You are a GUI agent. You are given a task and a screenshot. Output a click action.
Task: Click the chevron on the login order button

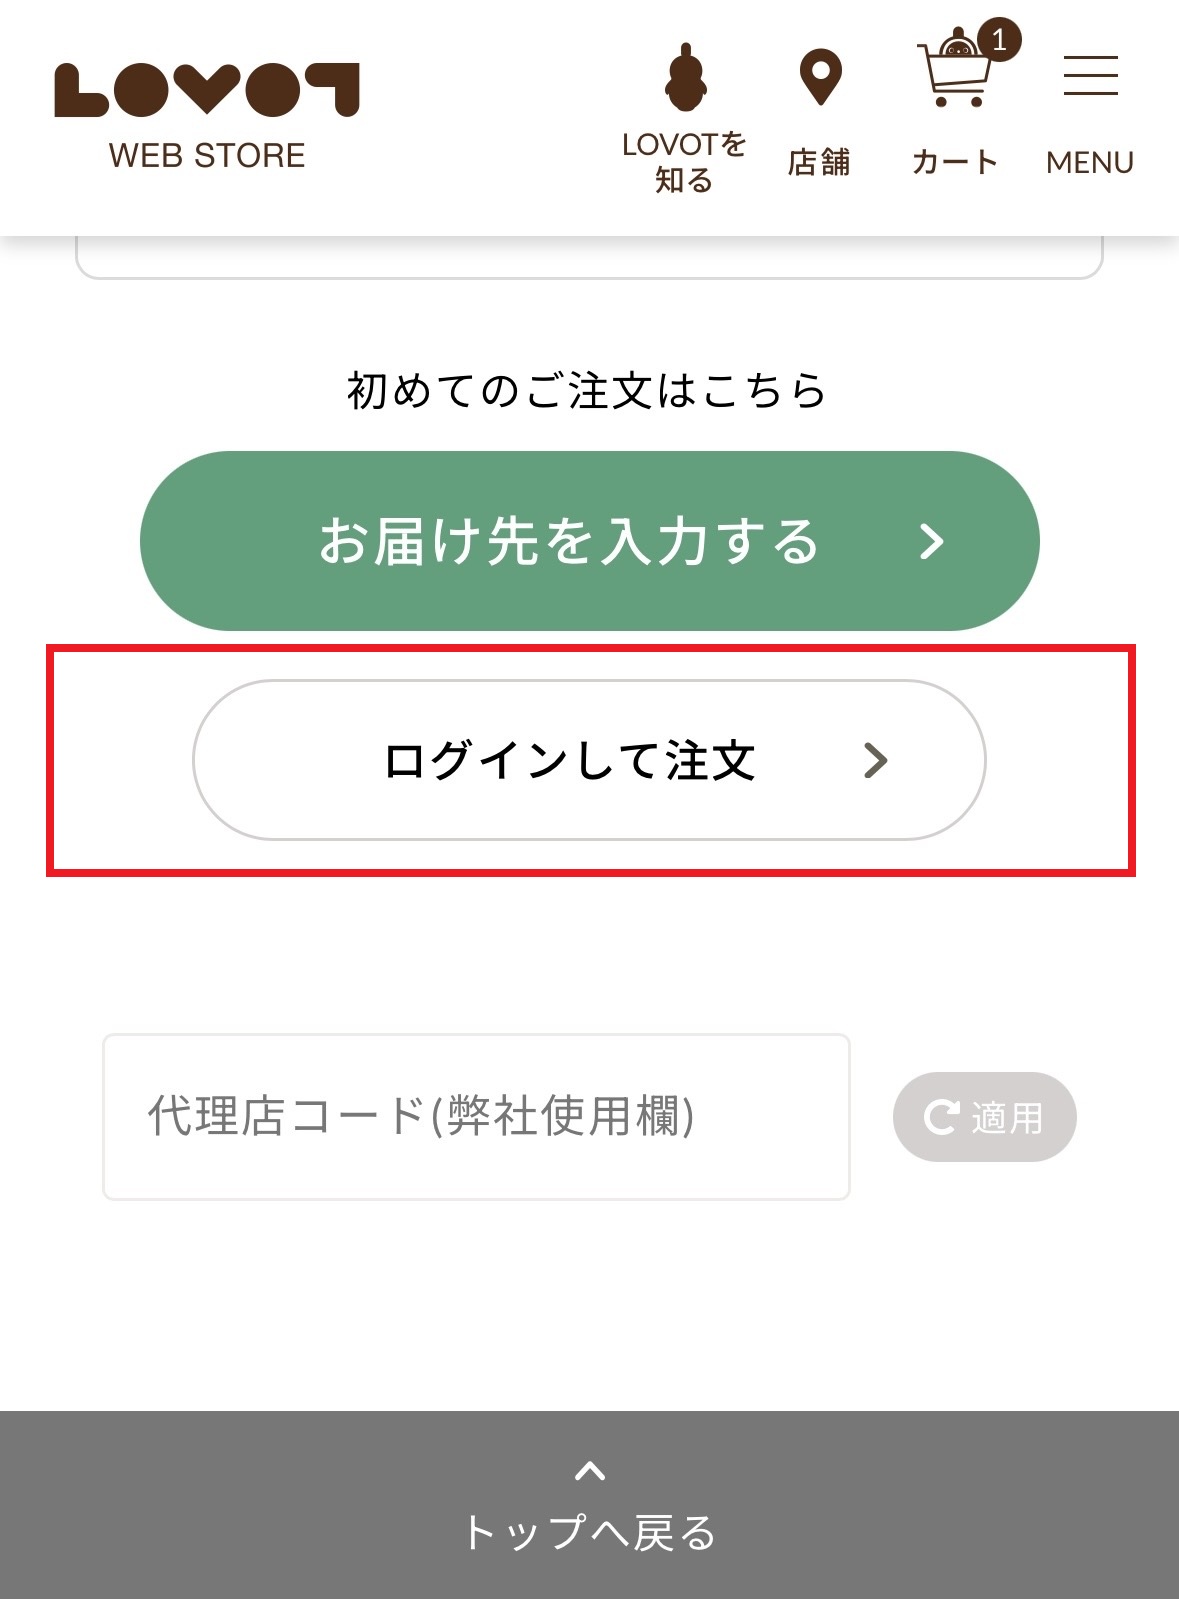876,761
